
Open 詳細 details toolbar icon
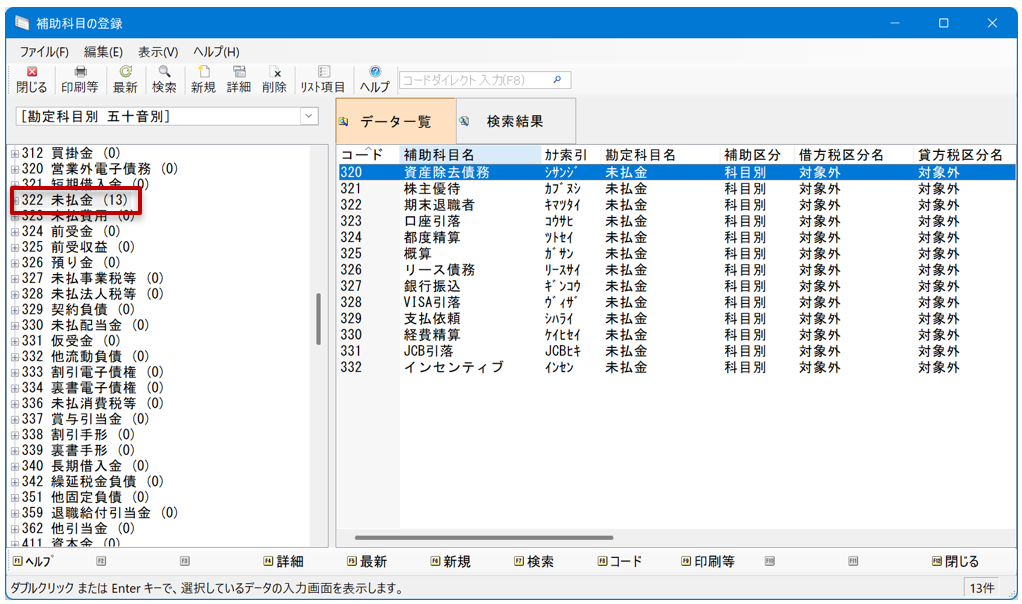click(x=239, y=79)
